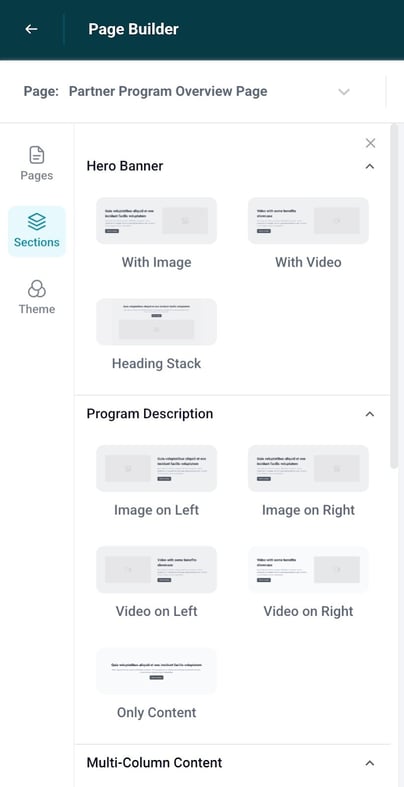Add Hero Banner With Image layout

coord(157,221)
